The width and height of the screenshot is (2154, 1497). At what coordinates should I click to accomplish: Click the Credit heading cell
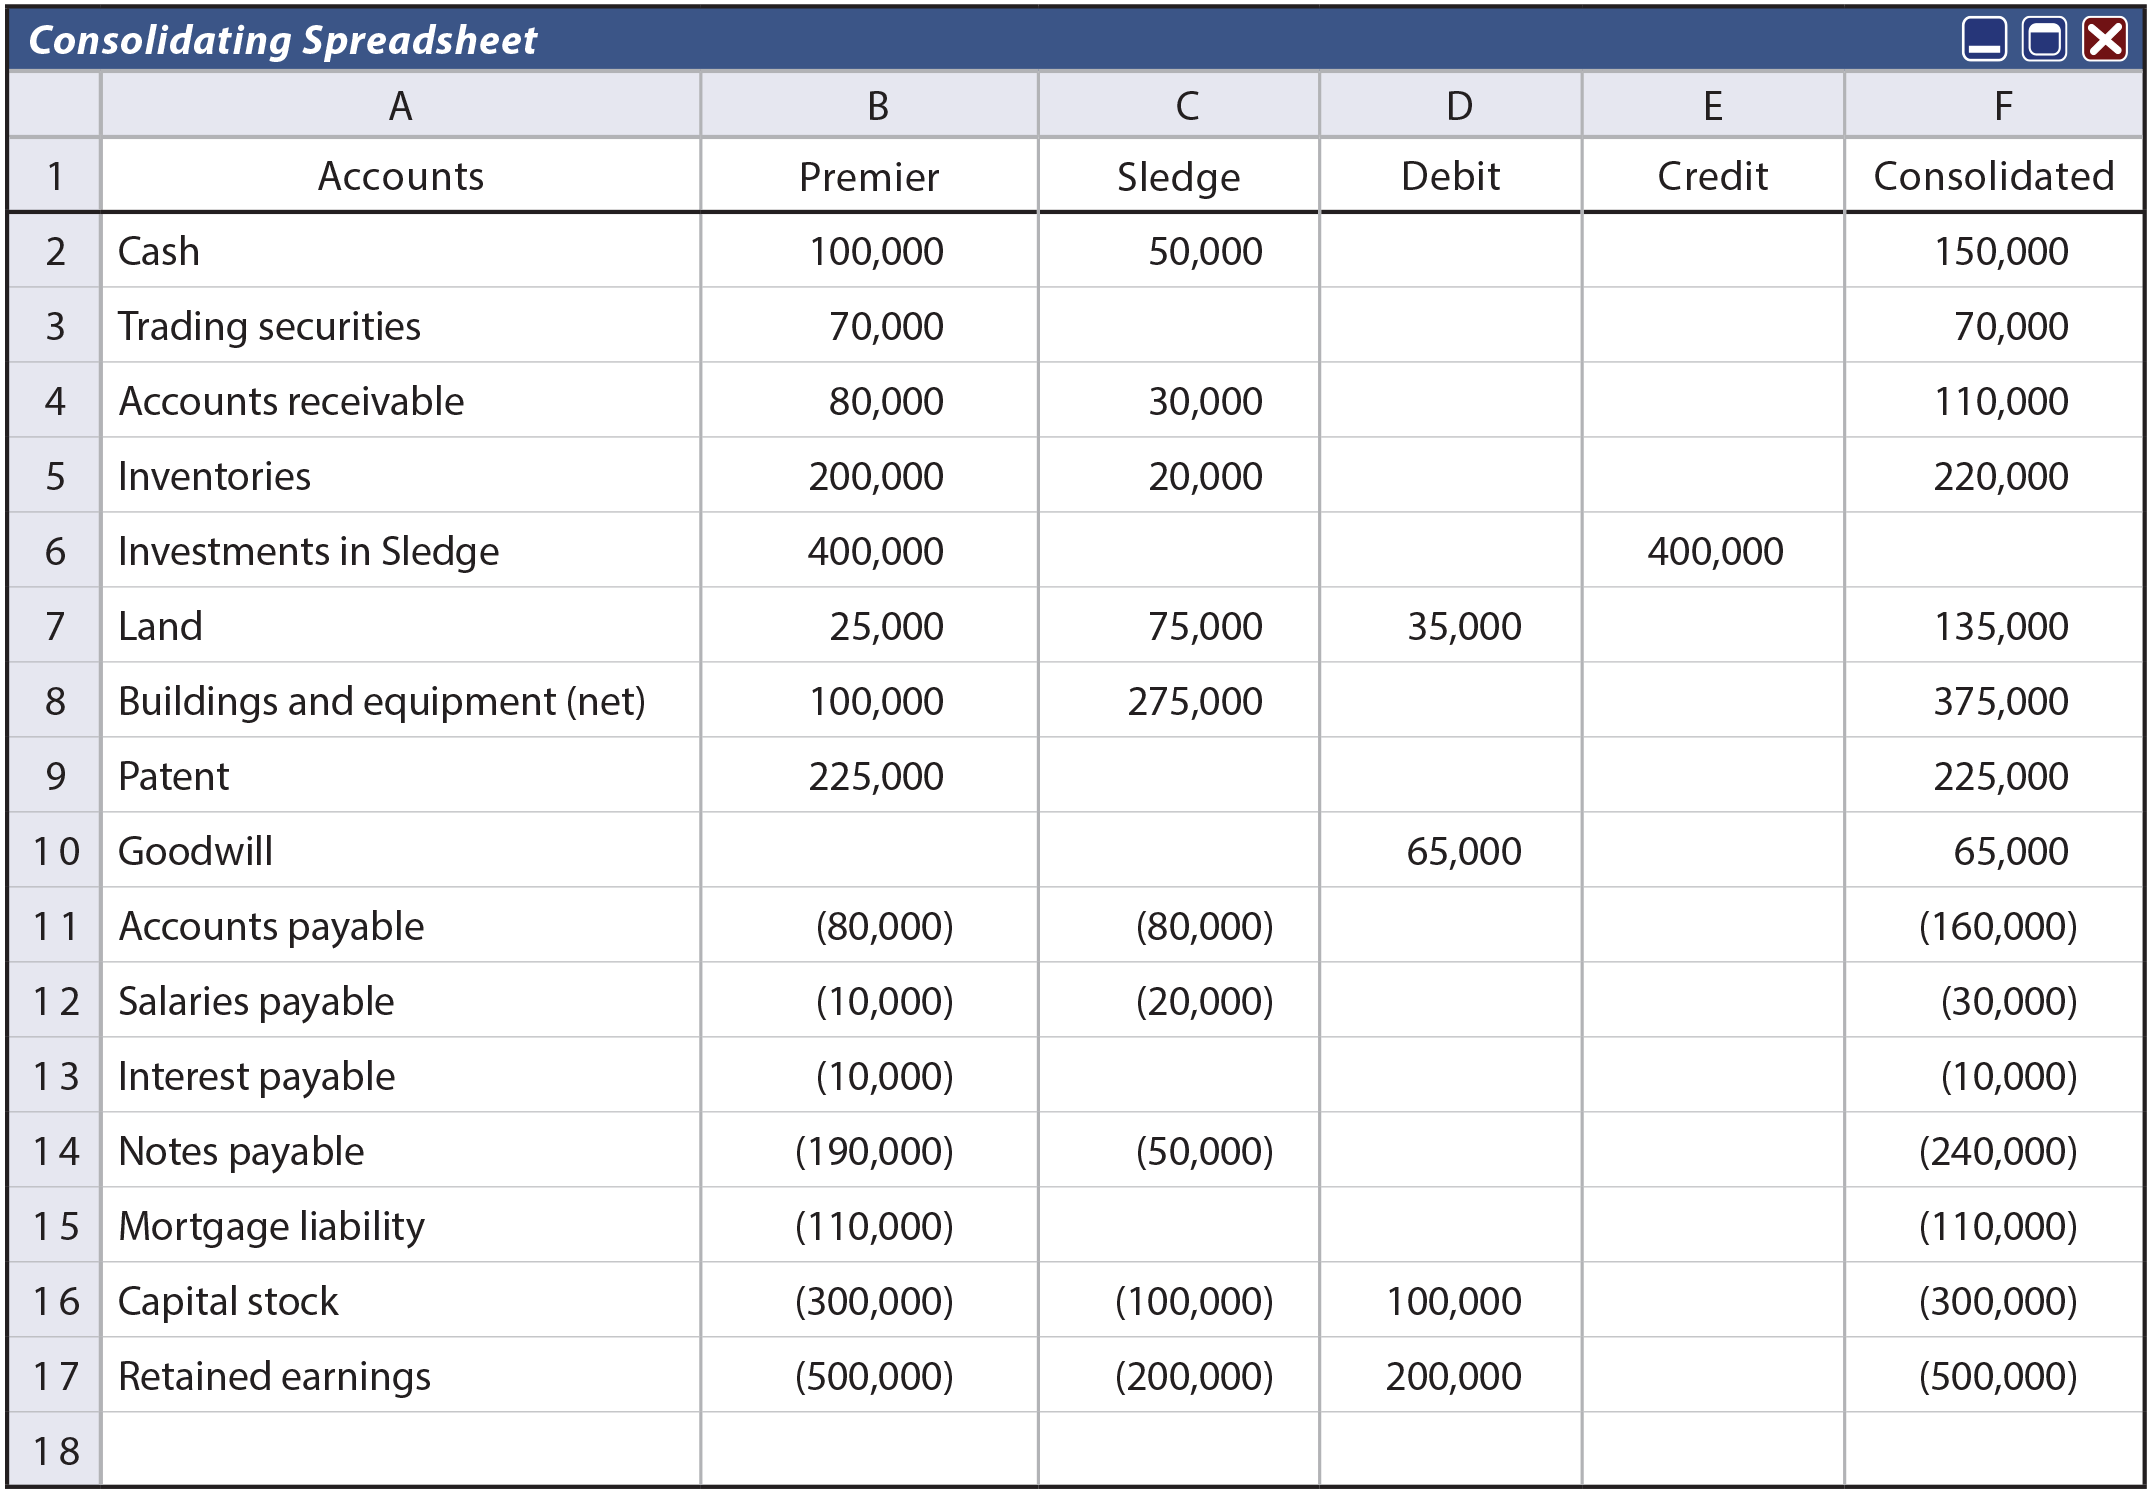click(1713, 175)
